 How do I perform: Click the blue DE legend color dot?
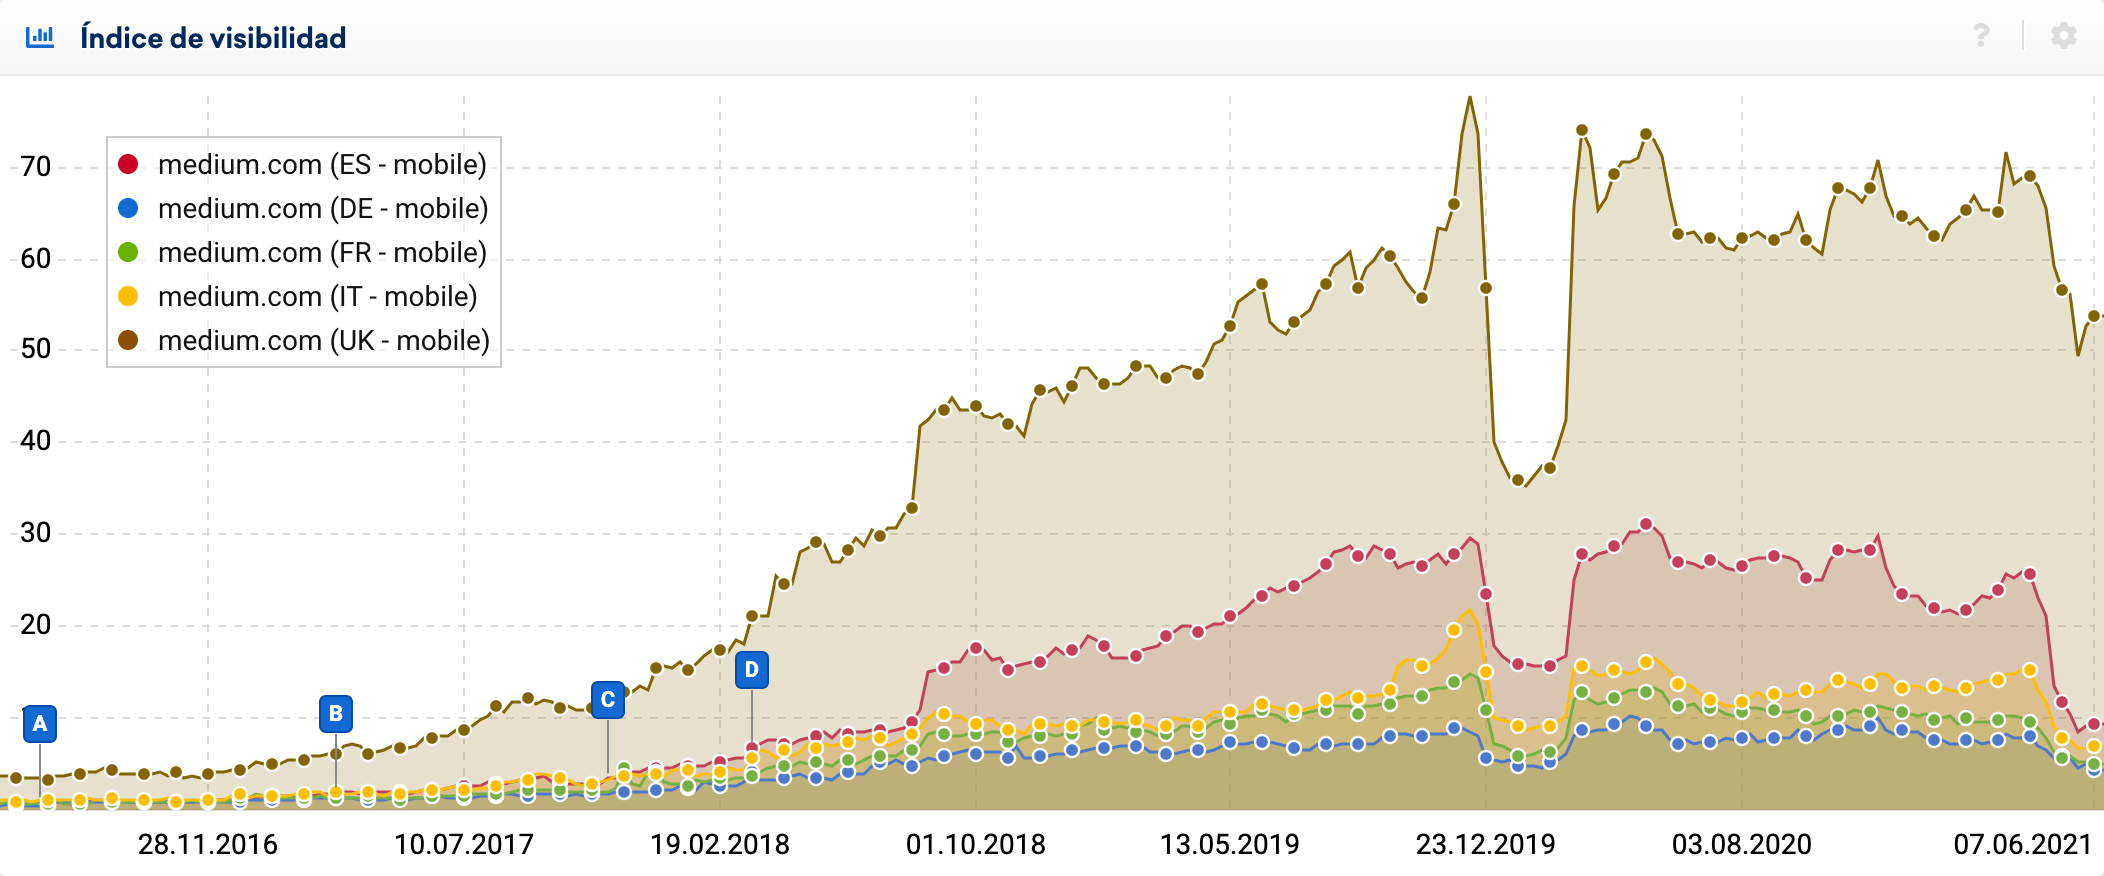tap(128, 208)
